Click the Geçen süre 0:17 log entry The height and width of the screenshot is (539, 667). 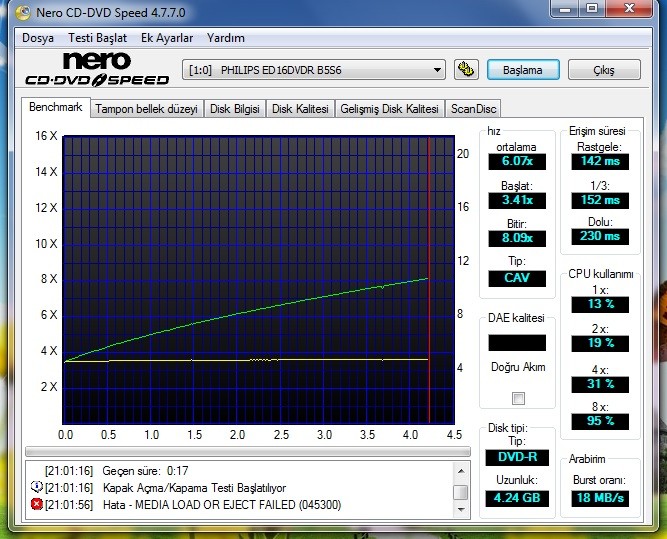coord(145,471)
